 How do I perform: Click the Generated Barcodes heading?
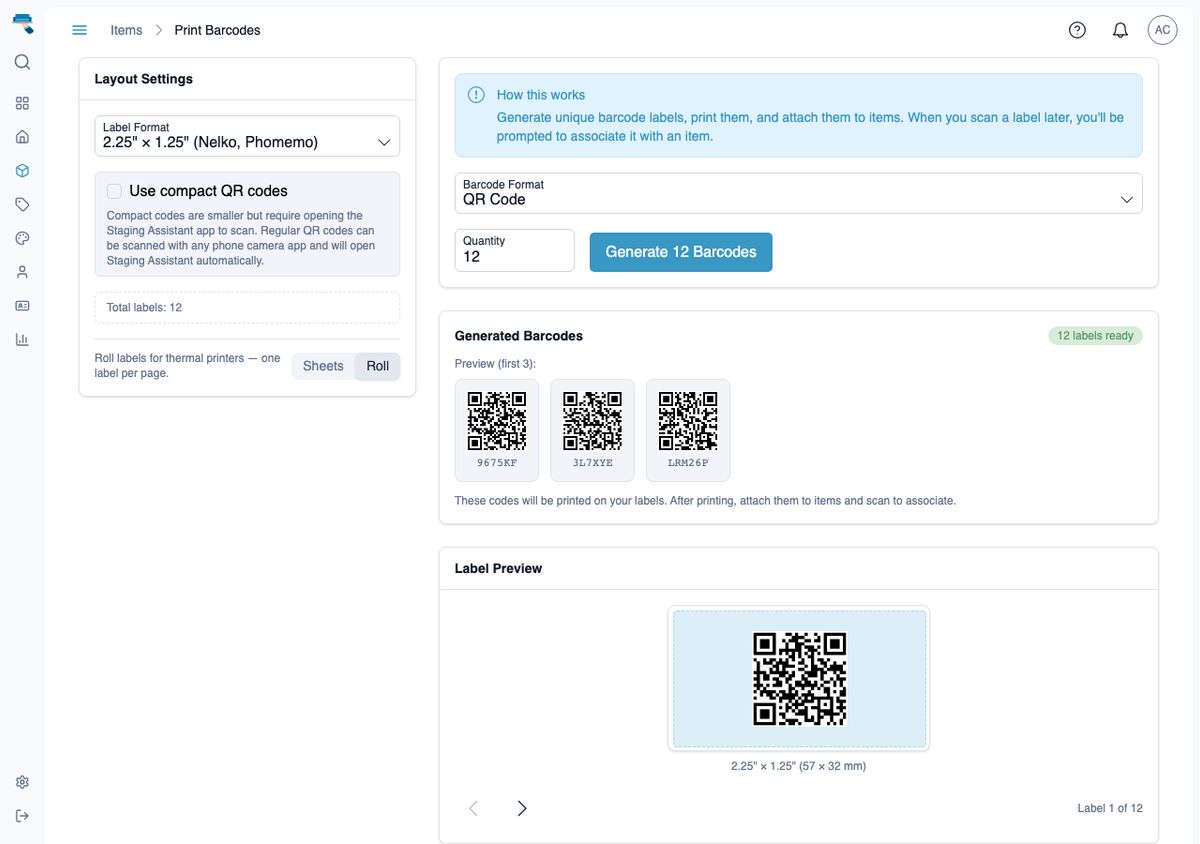pyautogui.click(x=518, y=336)
